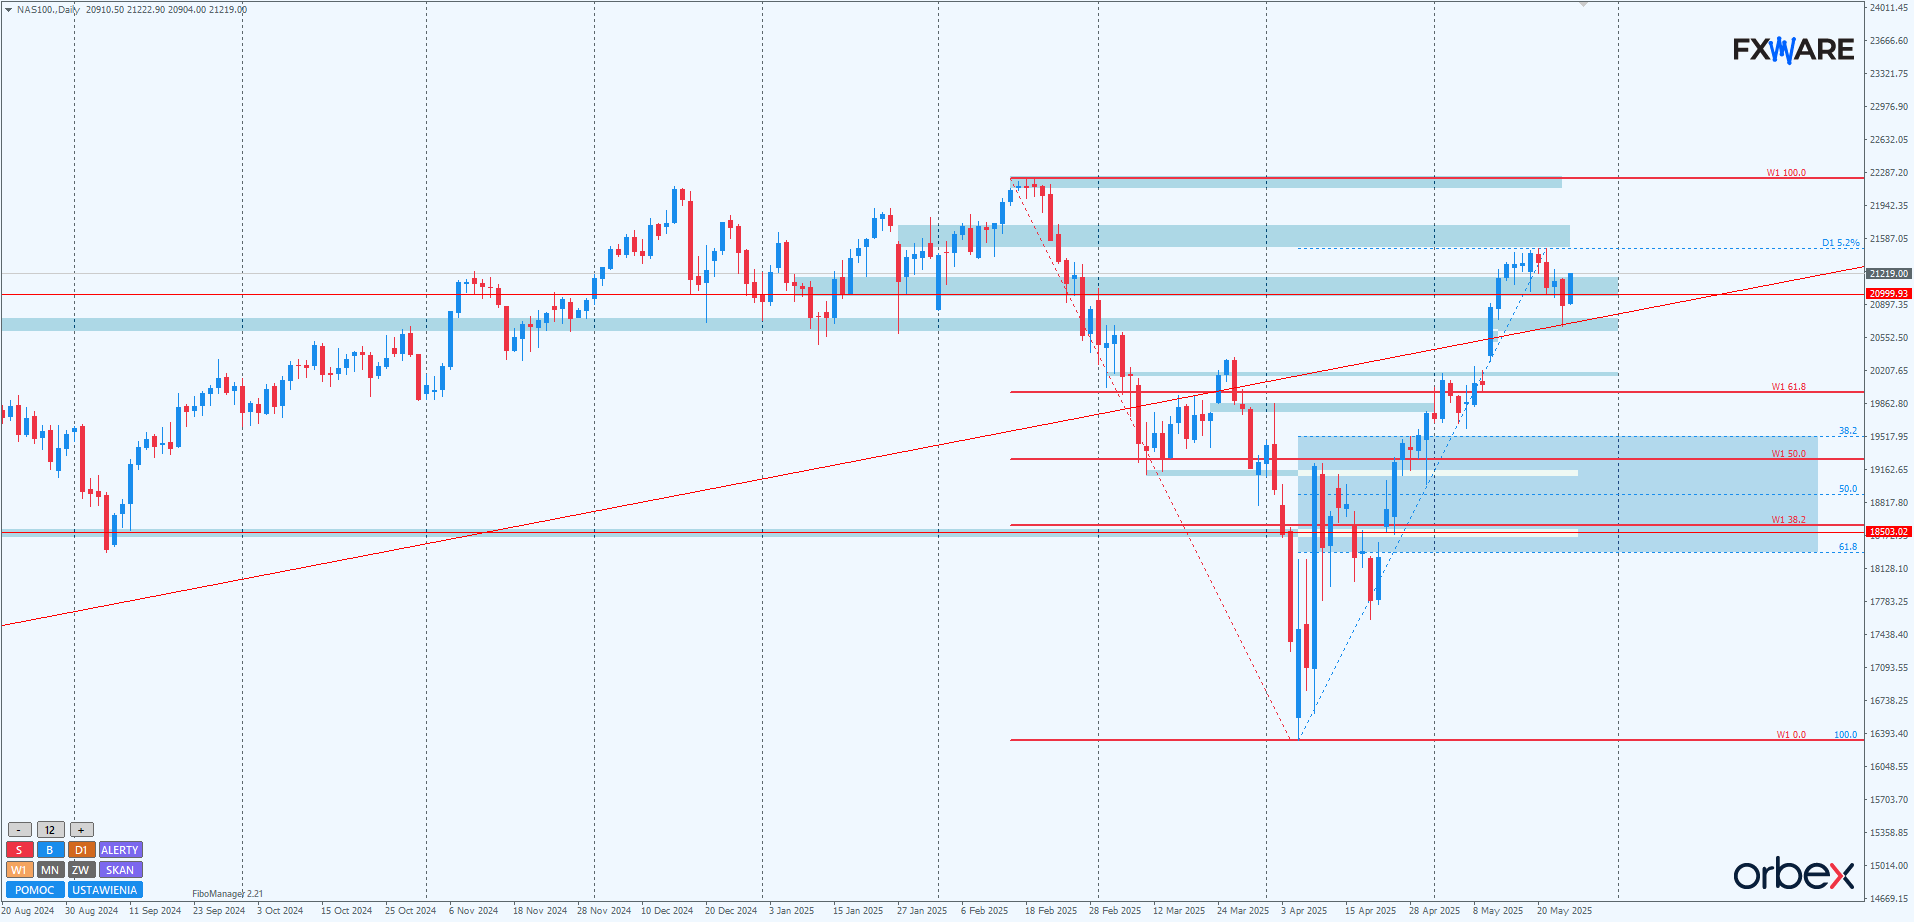Toggle the MN timeframe button
This screenshot has height=922, width=1914.
(50, 870)
